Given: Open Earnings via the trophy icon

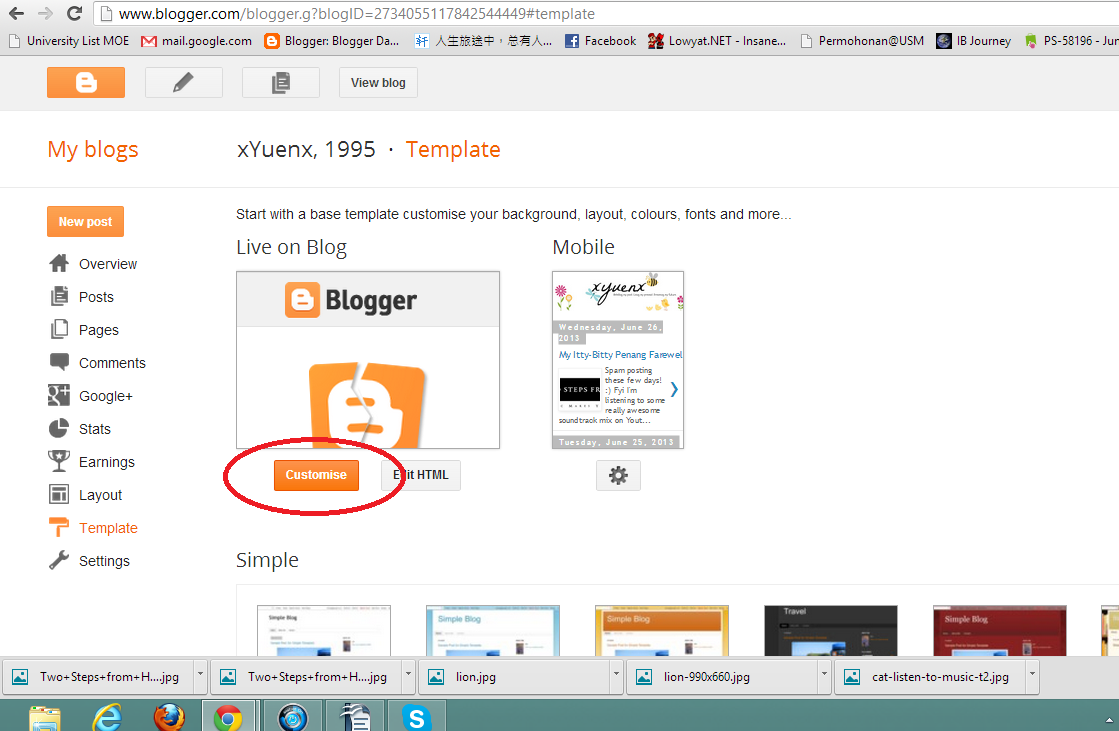Looking at the screenshot, I should point(57,461).
